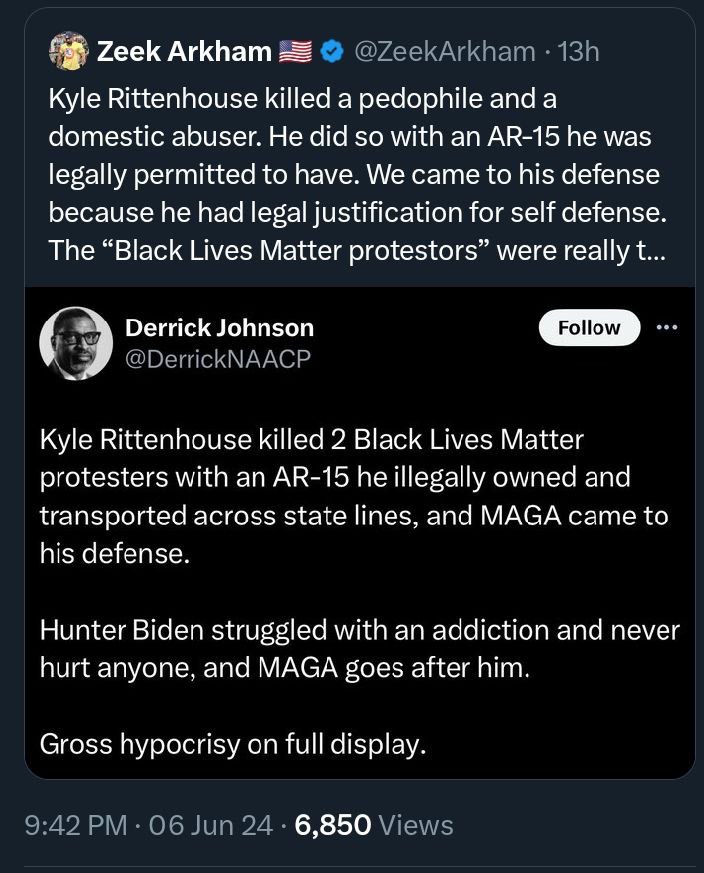Screen dimensions: 704x873
Task: Open the 6,850 Views count
Action: (375, 825)
